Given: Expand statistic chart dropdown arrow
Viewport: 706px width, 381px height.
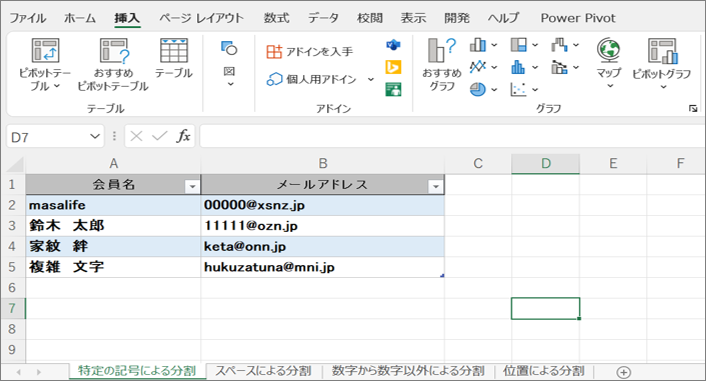Looking at the screenshot, I should (x=535, y=68).
